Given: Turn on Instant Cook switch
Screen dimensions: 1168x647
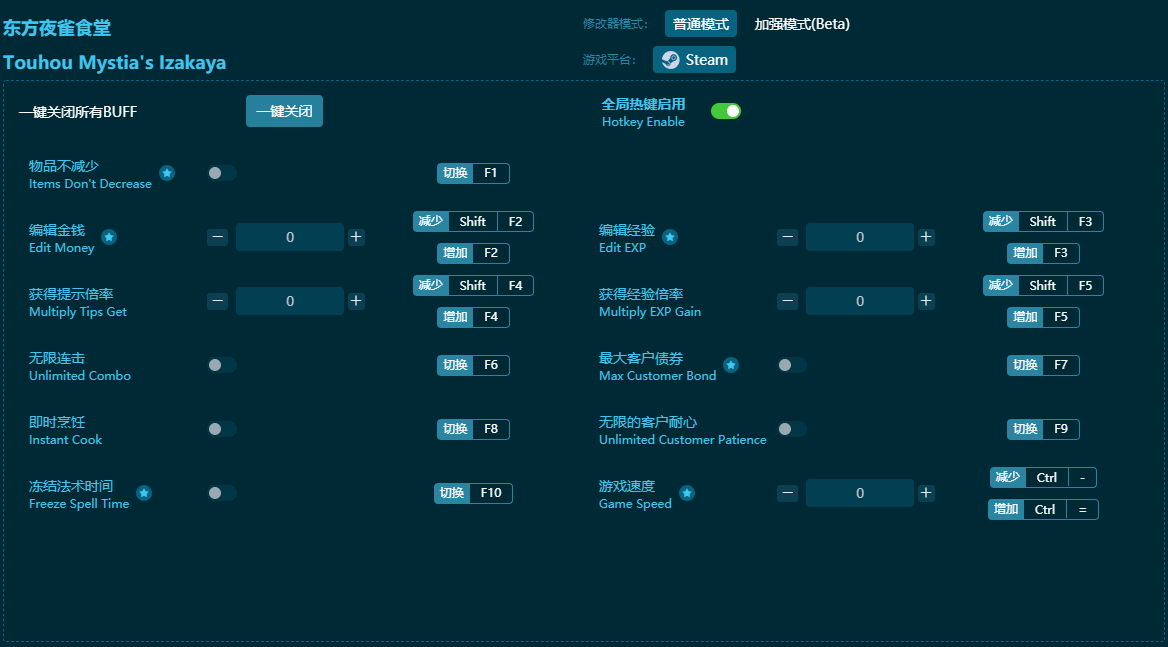Looking at the screenshot, I should [x=222, y=429].
